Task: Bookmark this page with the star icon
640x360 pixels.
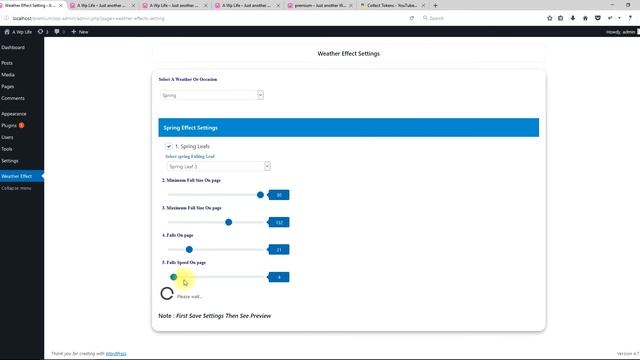Action: click(x=549, y=18)
